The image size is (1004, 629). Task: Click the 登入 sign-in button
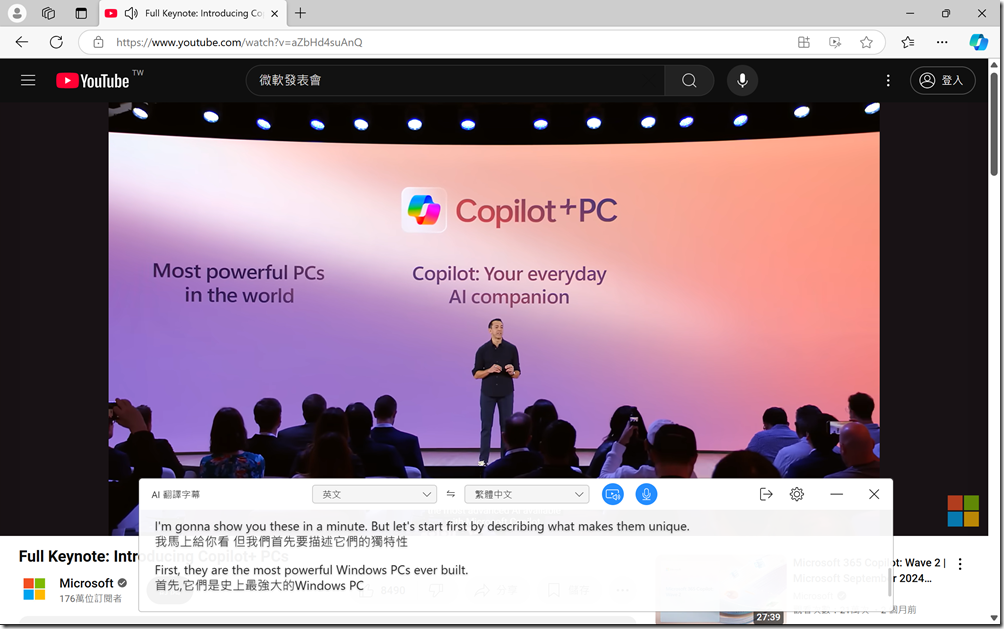(943, 80)
